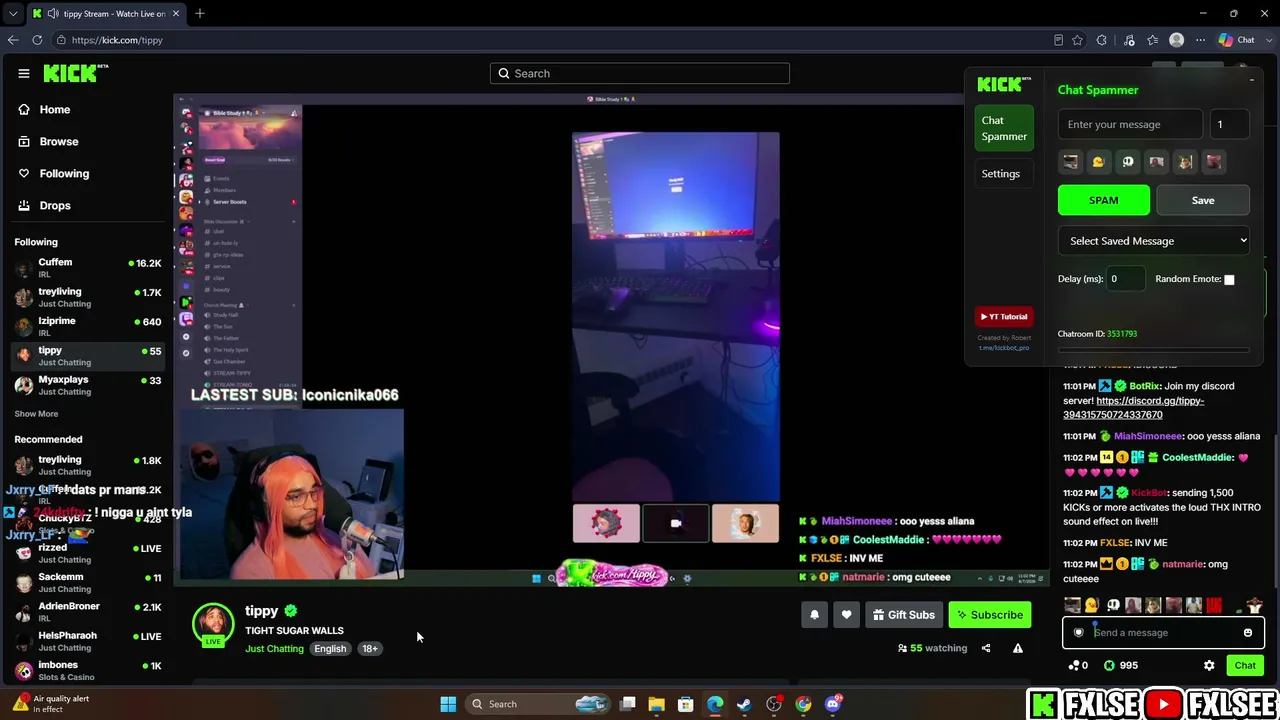
Task: Open File Explorer from the taskbar
Action: coord(656,704)
